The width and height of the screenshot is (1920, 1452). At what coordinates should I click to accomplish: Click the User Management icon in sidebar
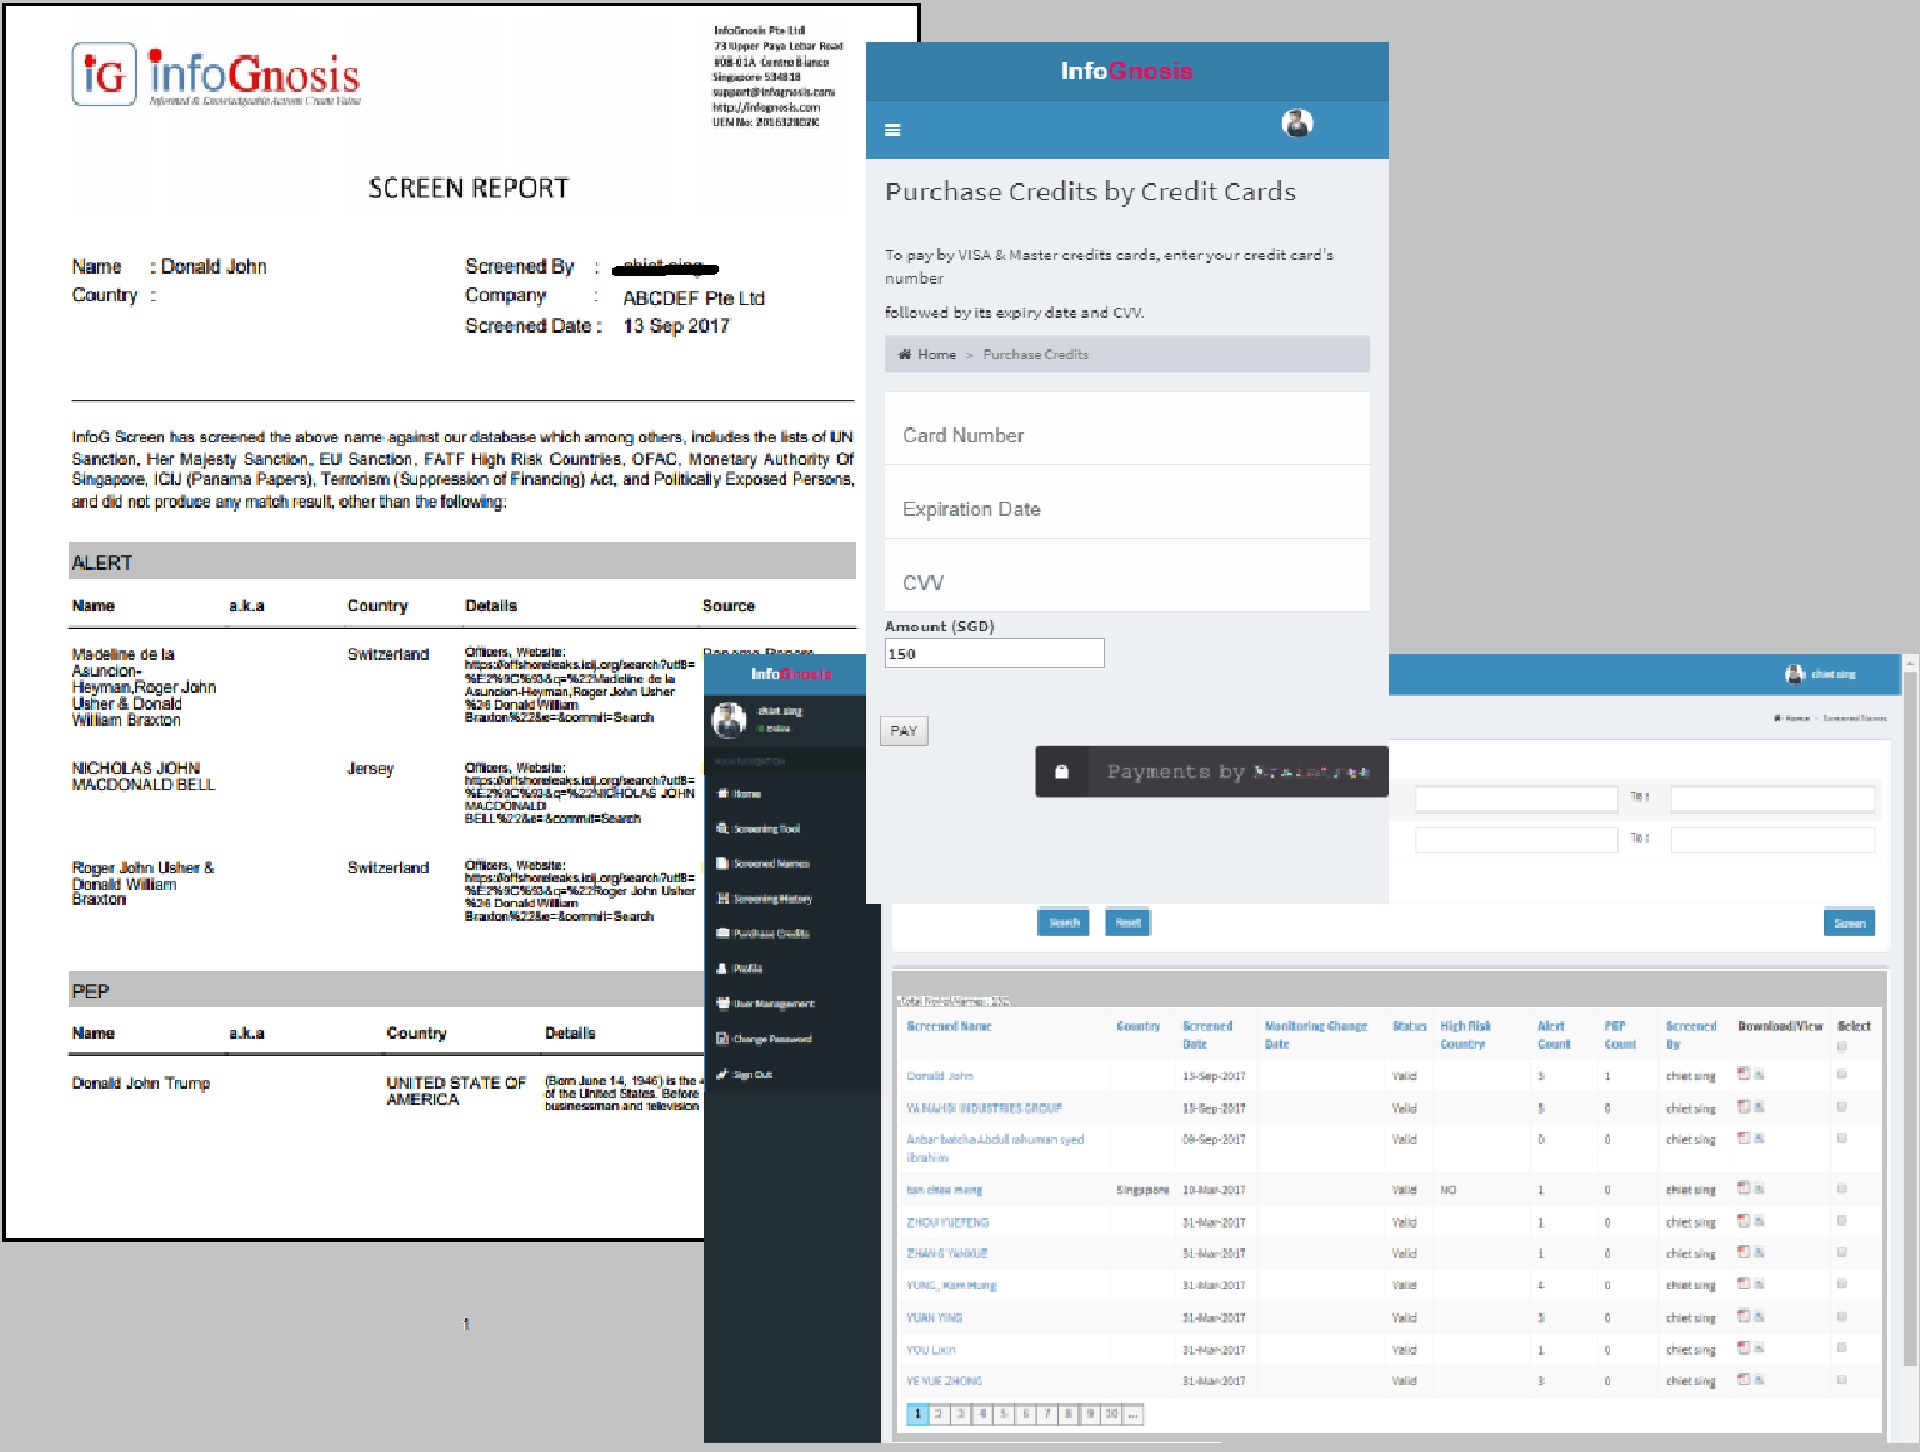click(x=723, y=1003)
